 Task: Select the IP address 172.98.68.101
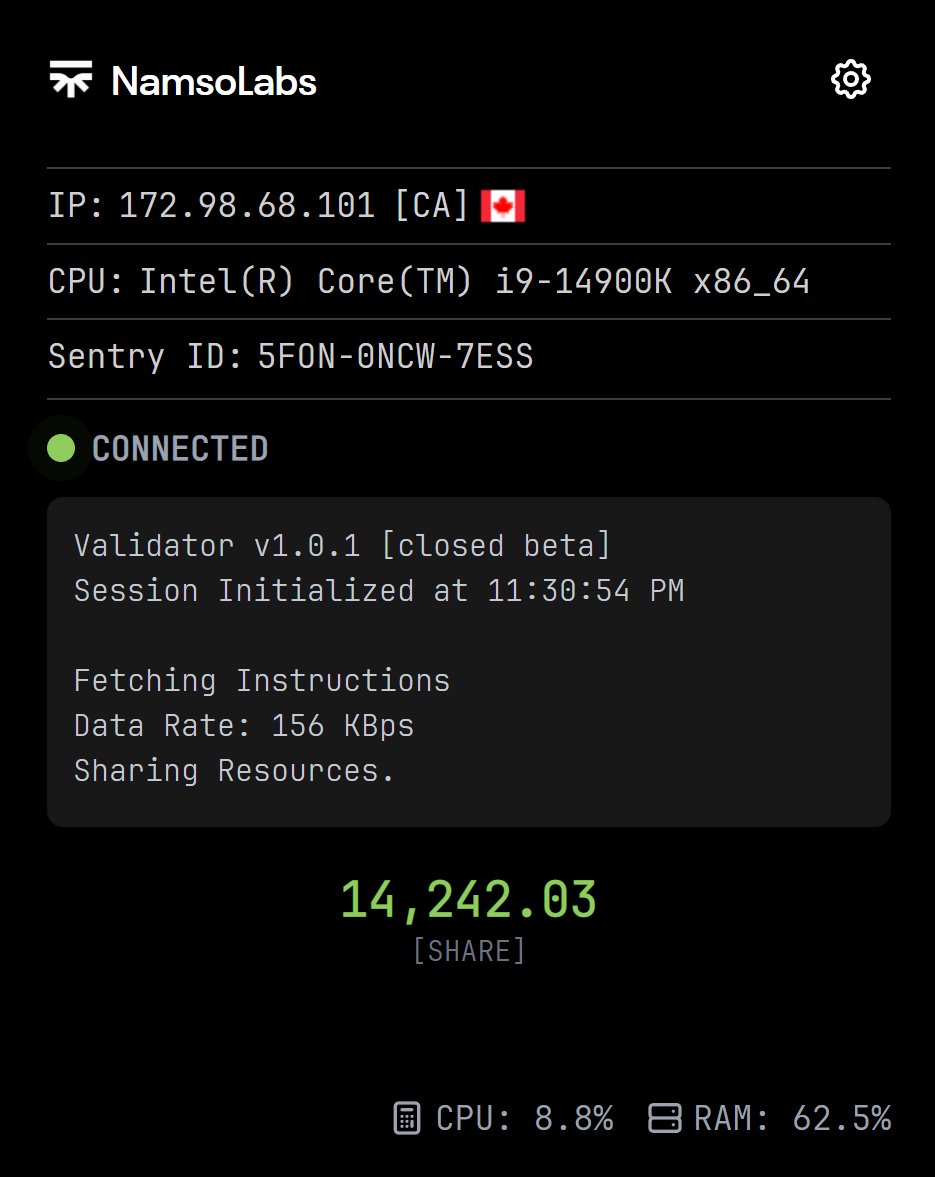(x=247, y=206)
